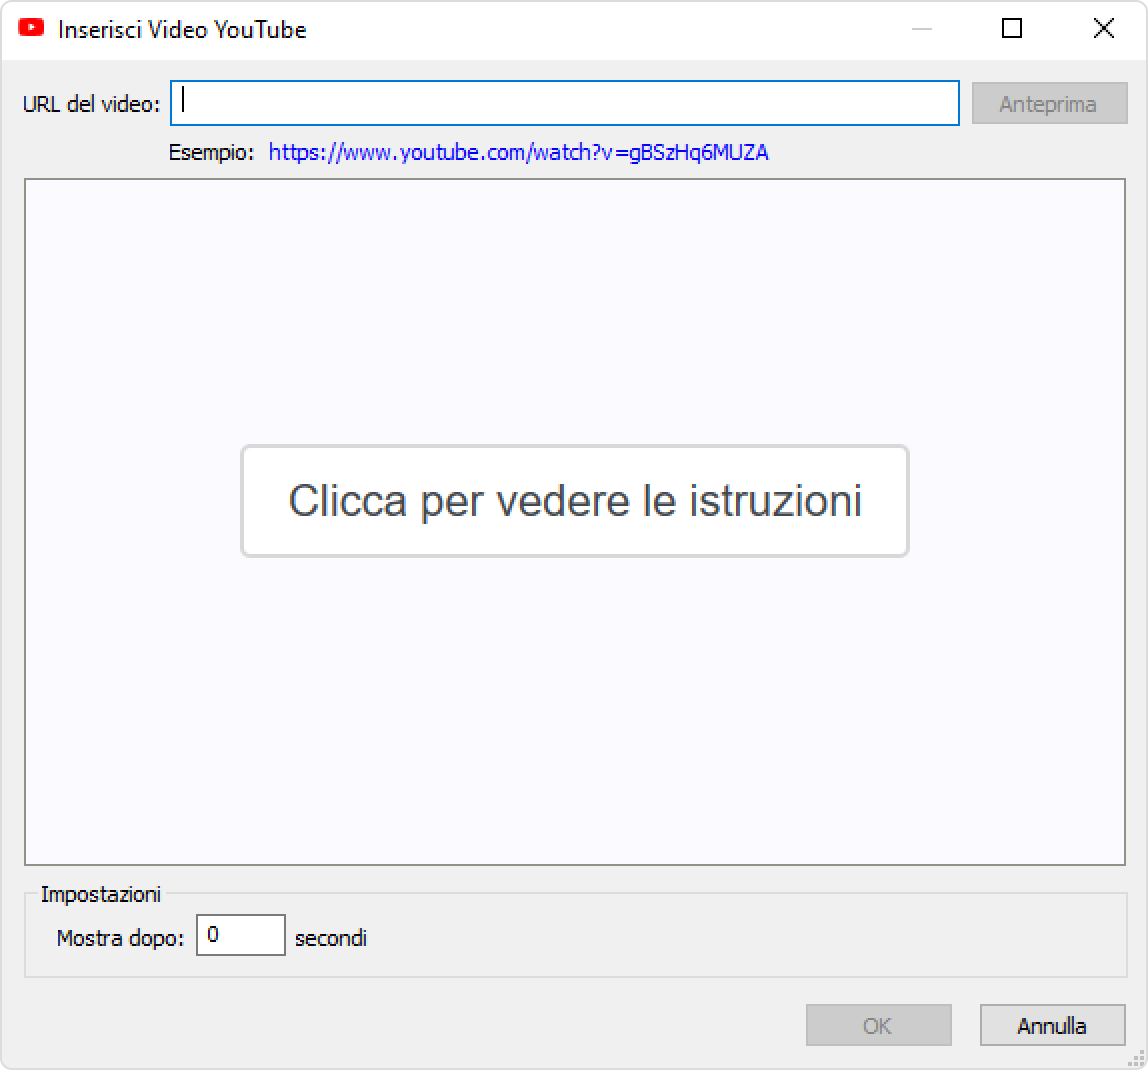Click the 'Esempio:' label text
1148x1070 pixels.
click(212, 152)
